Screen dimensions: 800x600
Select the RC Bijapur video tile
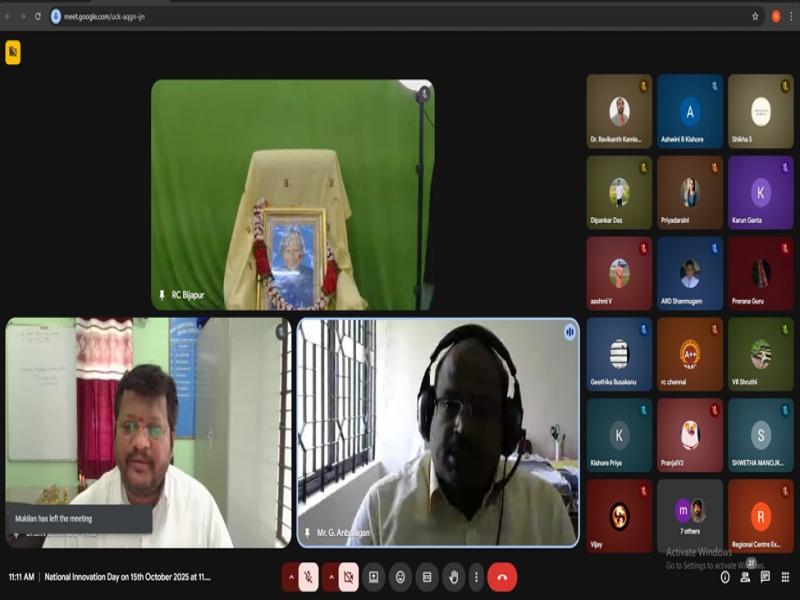292,195
